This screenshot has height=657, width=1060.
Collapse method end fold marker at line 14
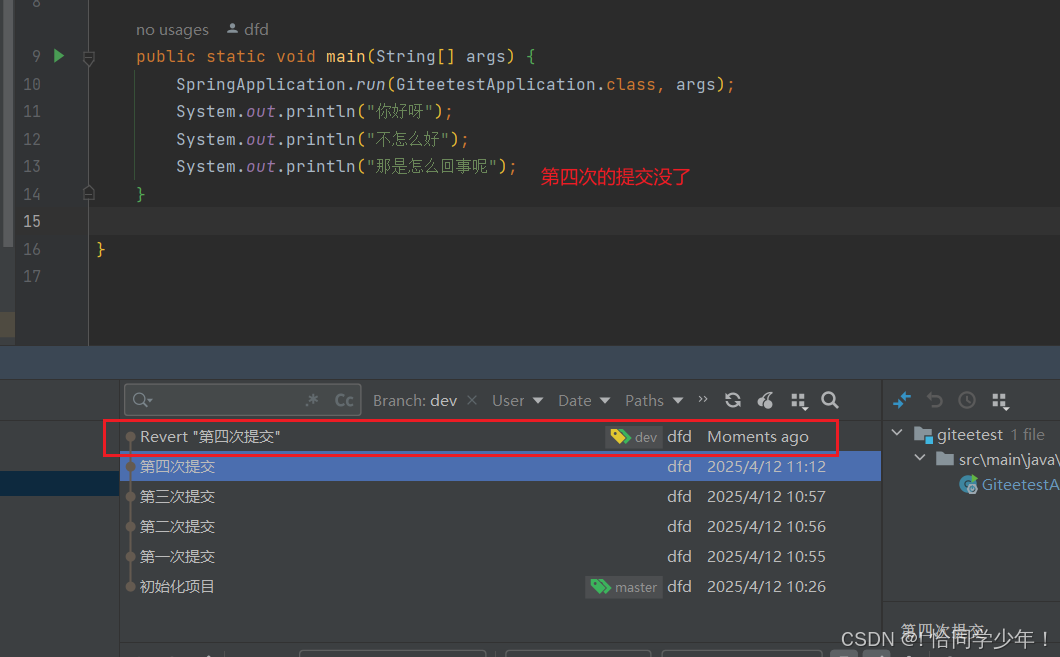(89, 193)
